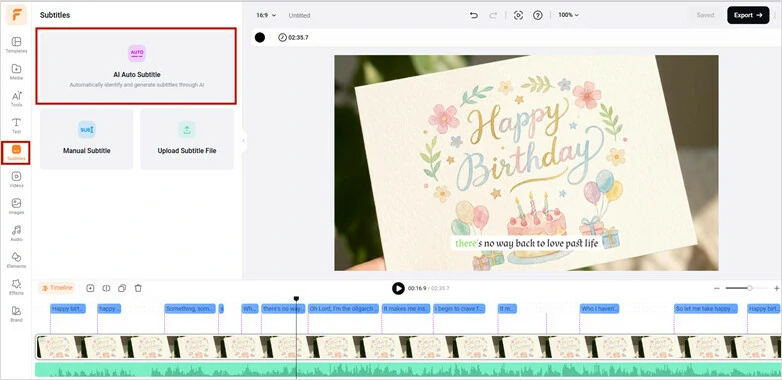
Task: Click the Export button
Action: [x=748, y=15]
